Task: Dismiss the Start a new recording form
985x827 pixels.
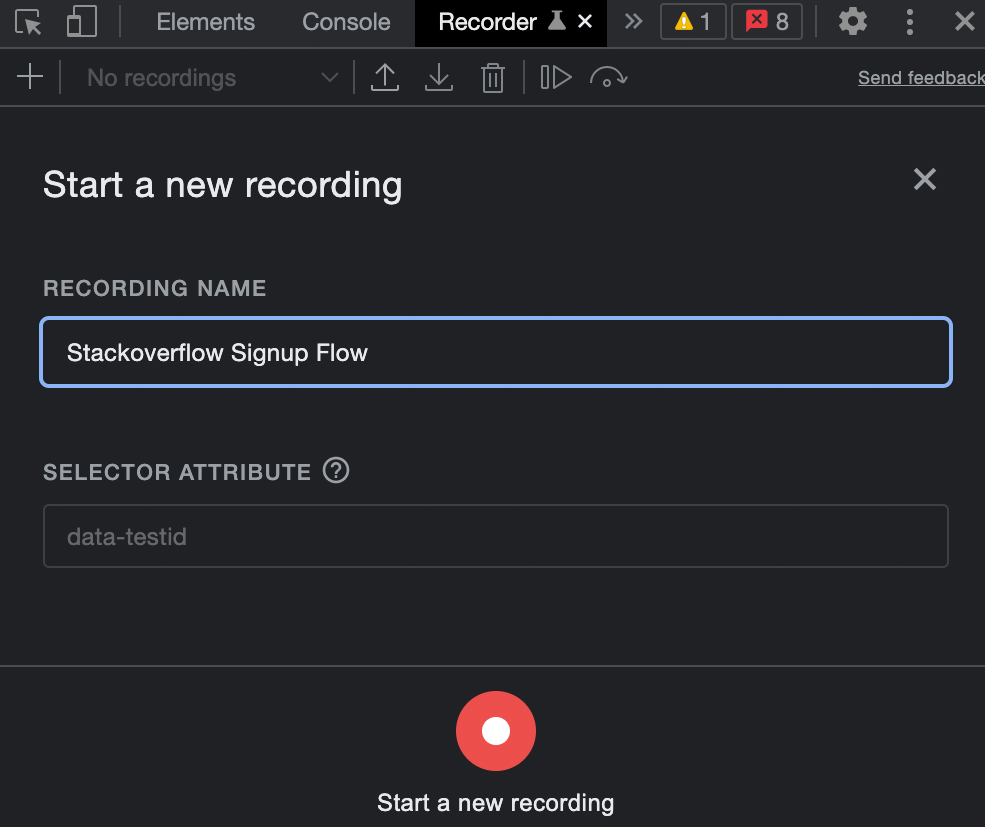Action: click(x=925, y=180)
